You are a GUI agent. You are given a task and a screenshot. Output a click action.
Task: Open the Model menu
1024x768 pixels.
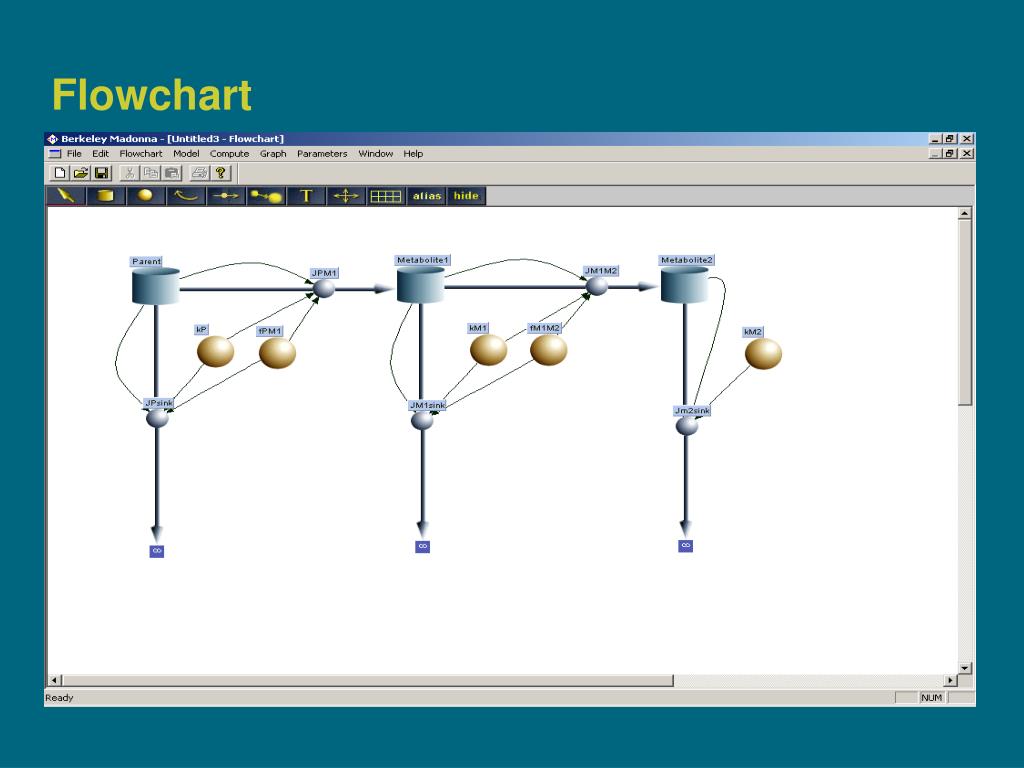tap(186, 153)
